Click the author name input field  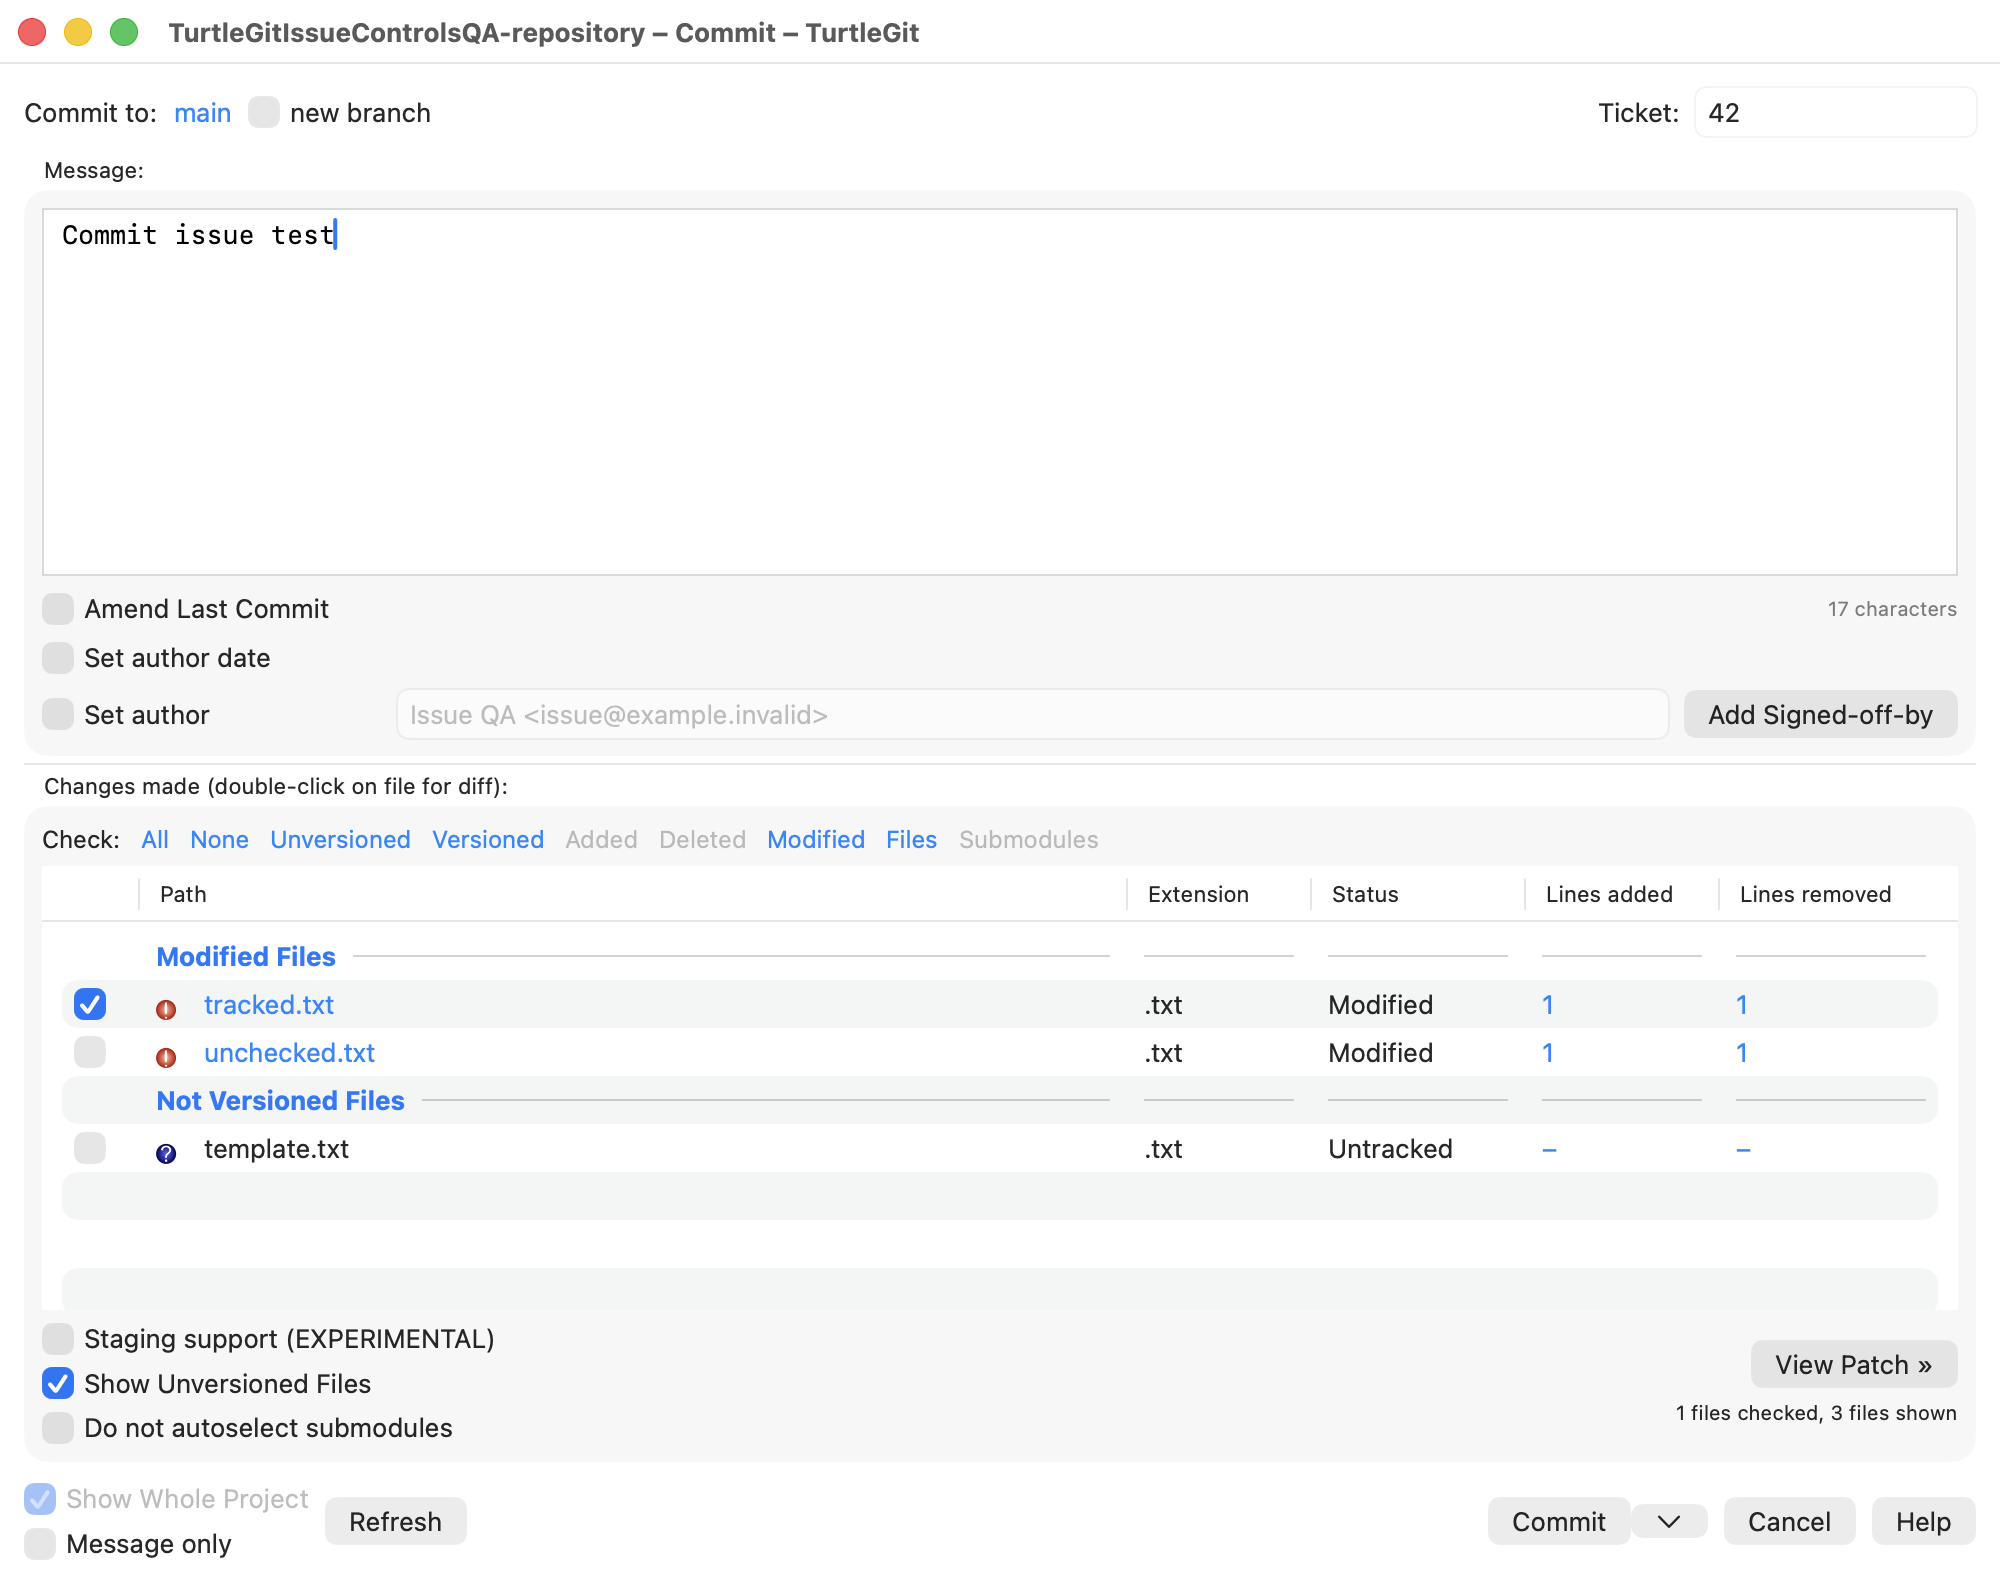(x=1032, y=715)
